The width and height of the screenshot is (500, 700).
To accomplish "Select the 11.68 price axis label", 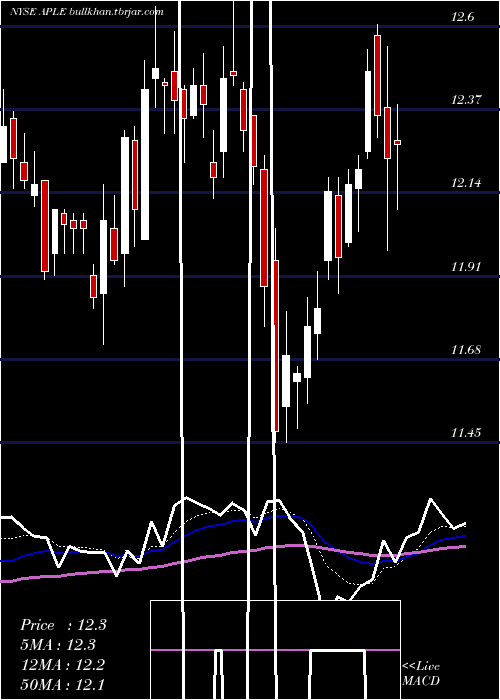I will [x=466, y=349].
